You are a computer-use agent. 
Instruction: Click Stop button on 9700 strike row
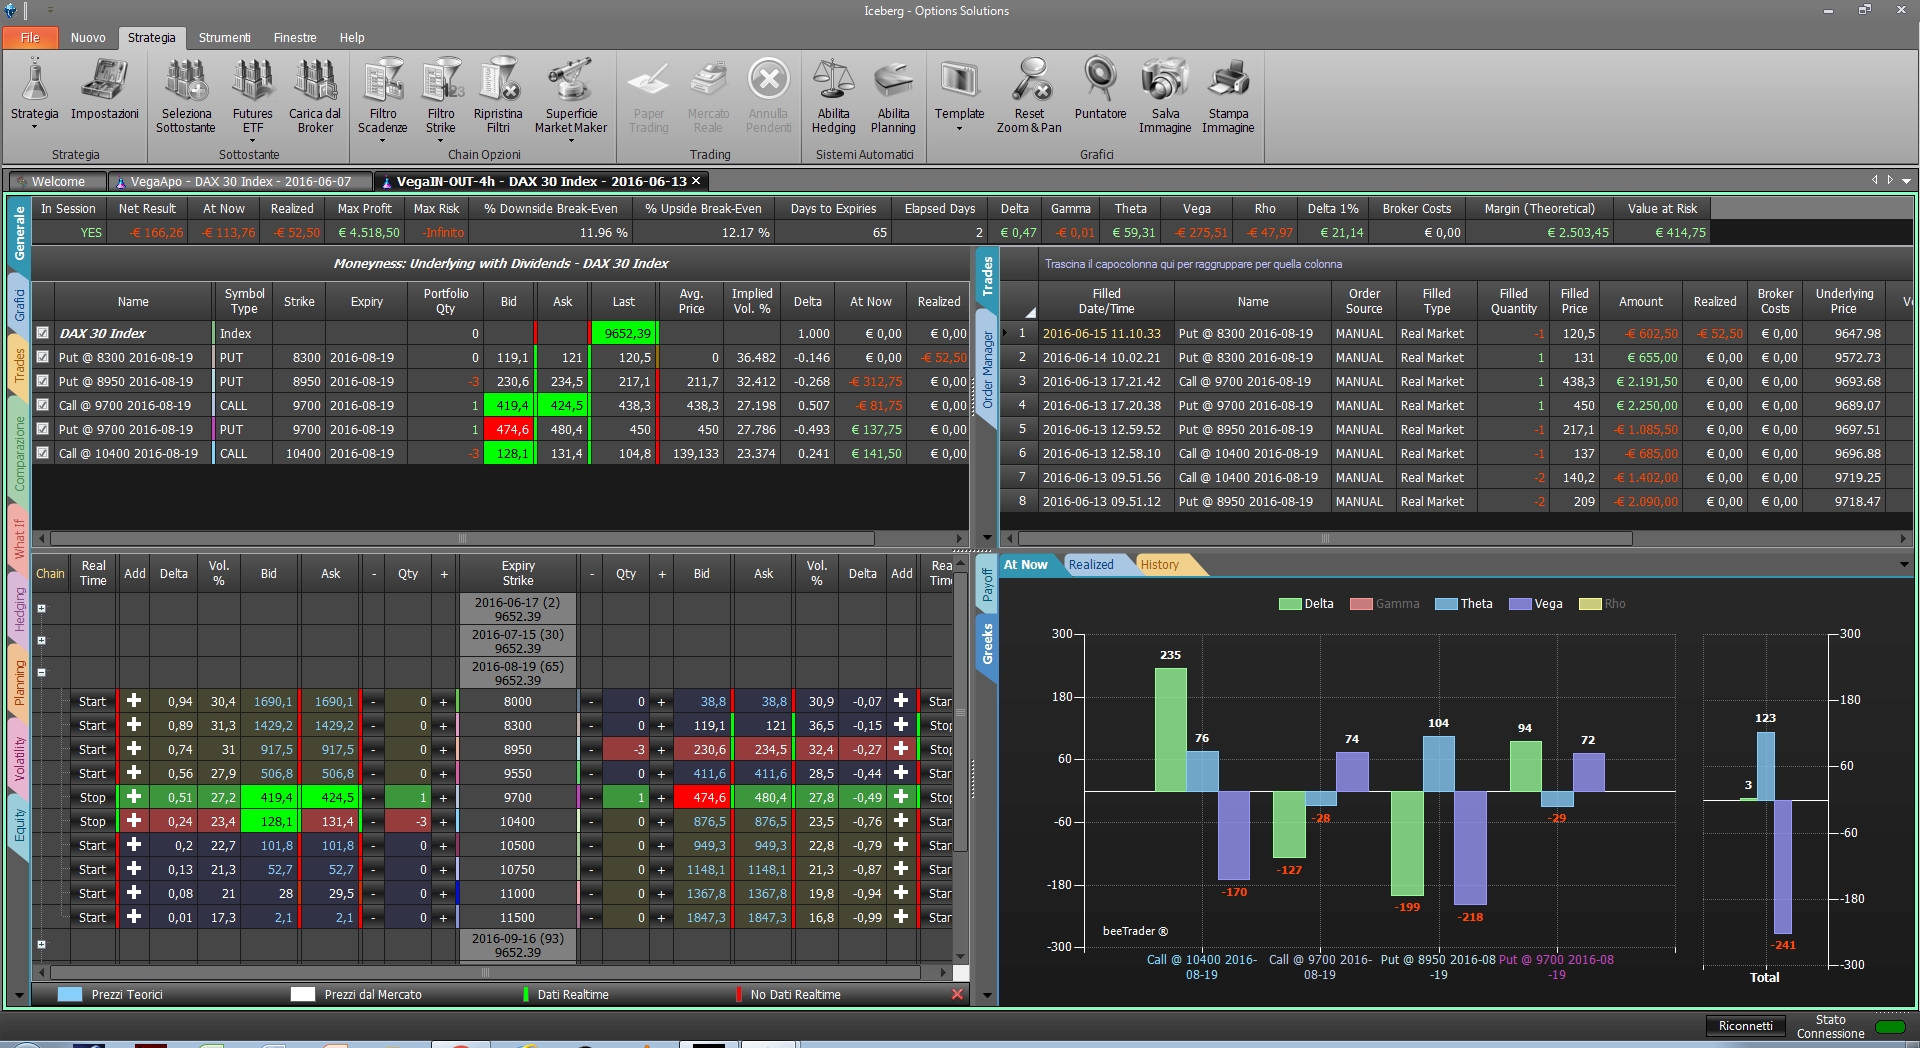tap(93, 797)
